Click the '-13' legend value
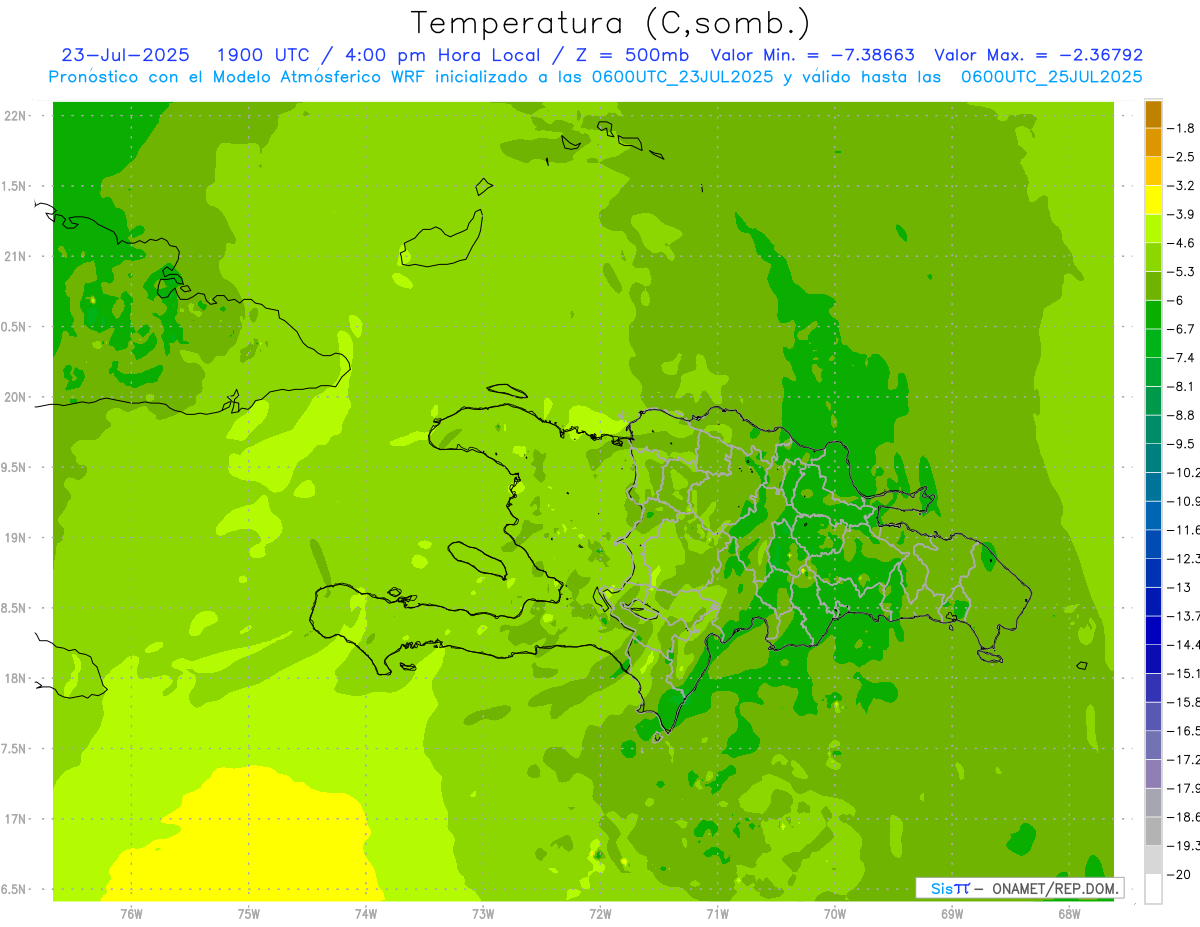The height and width of the screenshot is (927, 1200). (1180, 587)
